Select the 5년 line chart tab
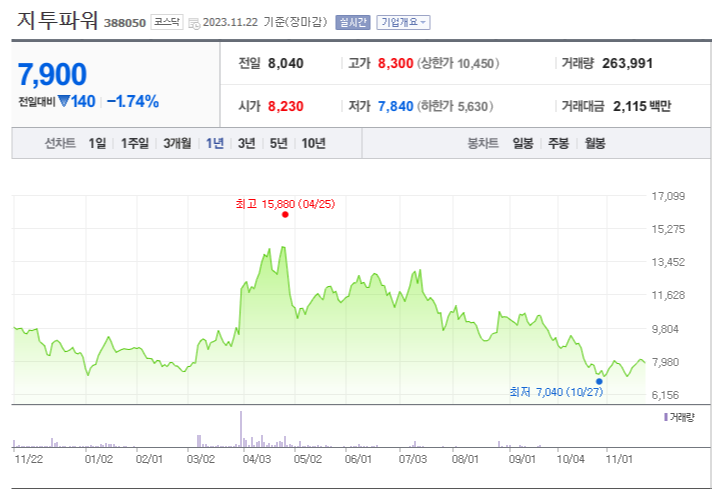 coord(278,143)
